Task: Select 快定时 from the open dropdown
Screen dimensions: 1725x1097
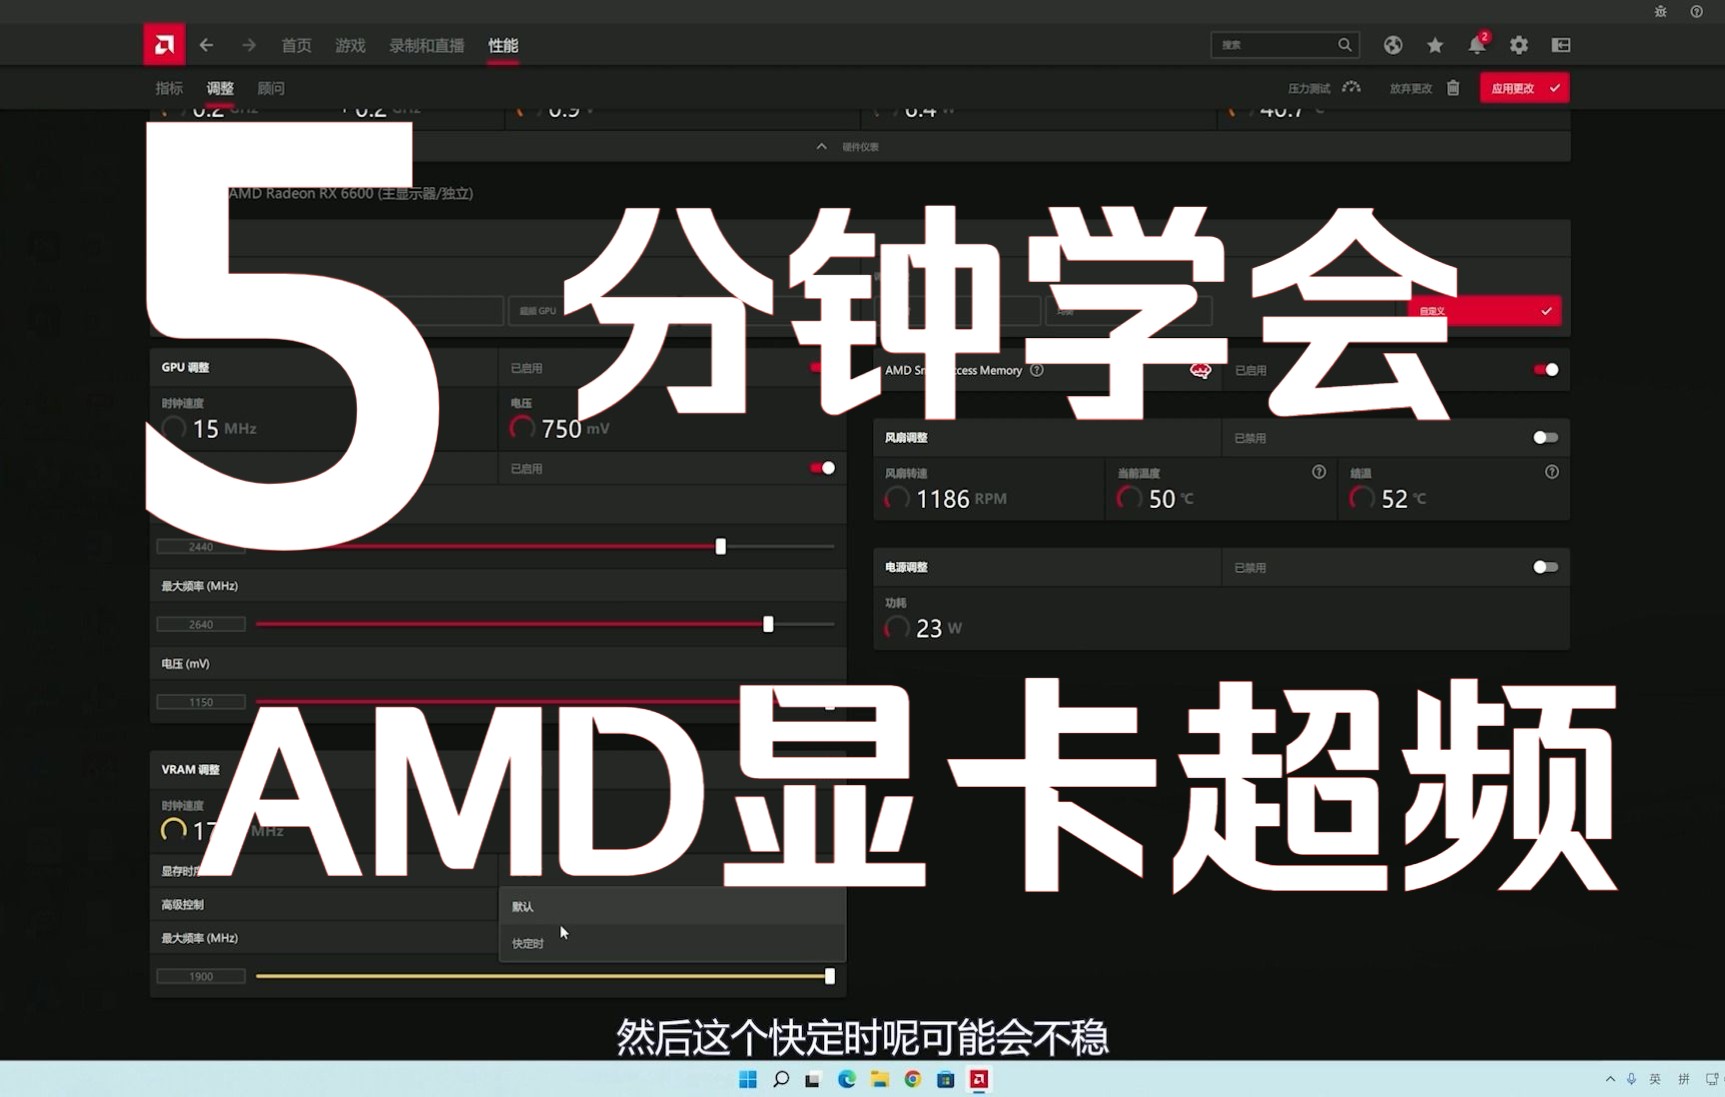Action: click(527, 941)
